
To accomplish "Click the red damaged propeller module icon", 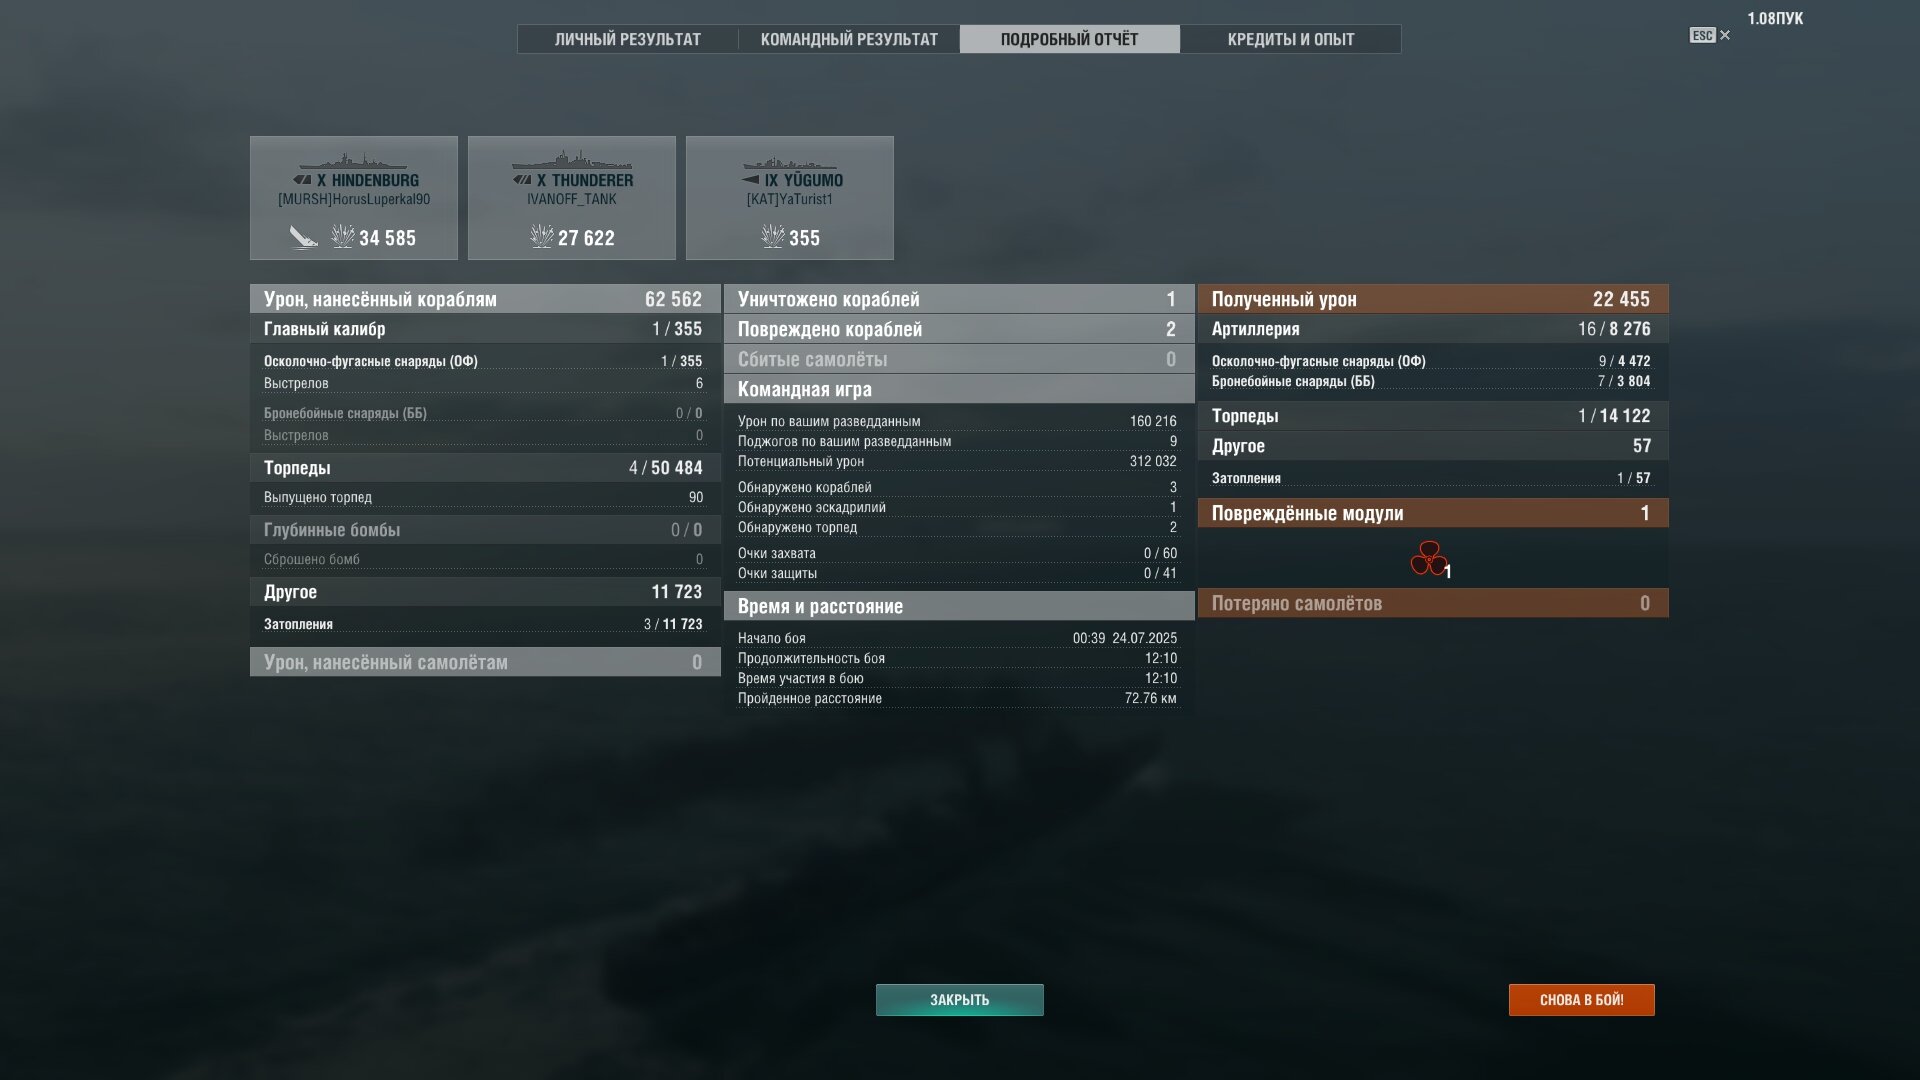I will click(x=1429, y=559).
